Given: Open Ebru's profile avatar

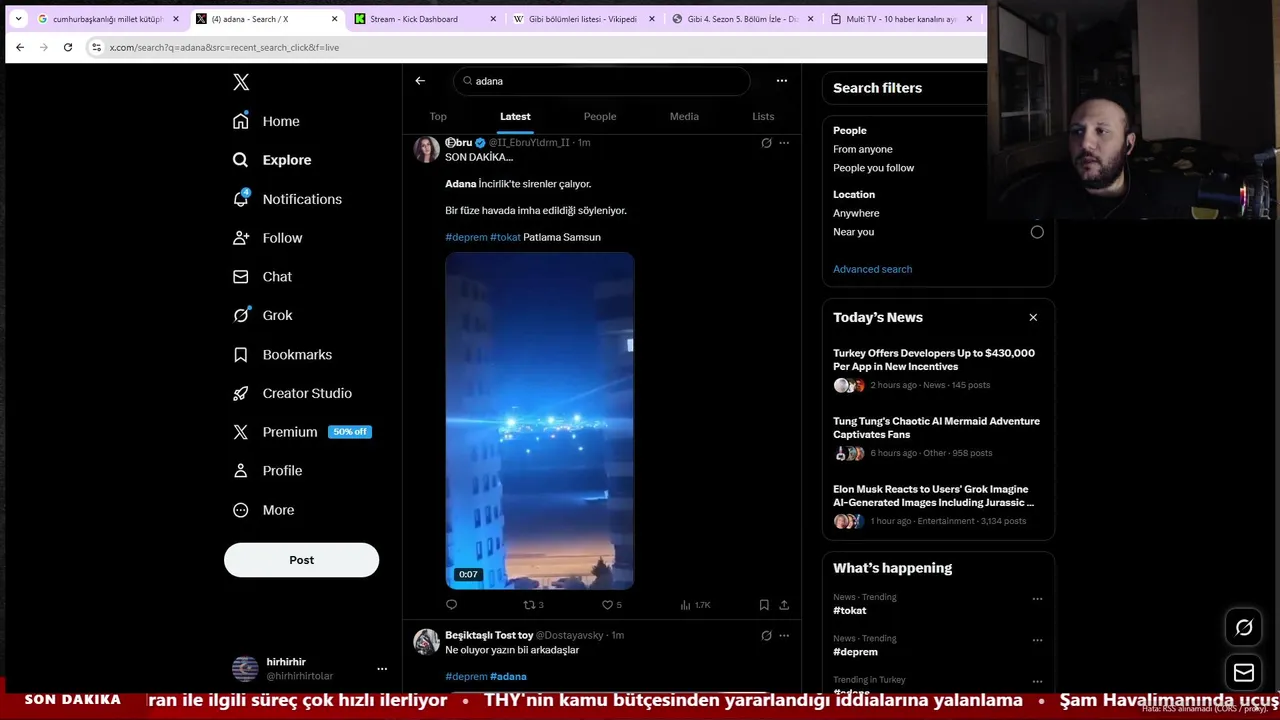Looking at the screenshot, I should (427, 149).
